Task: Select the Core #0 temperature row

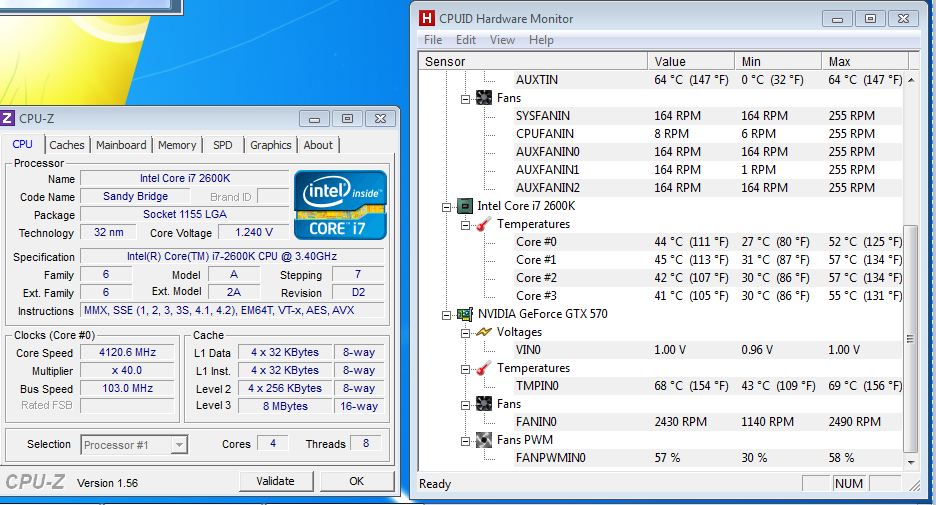Action: click(707, 242)
